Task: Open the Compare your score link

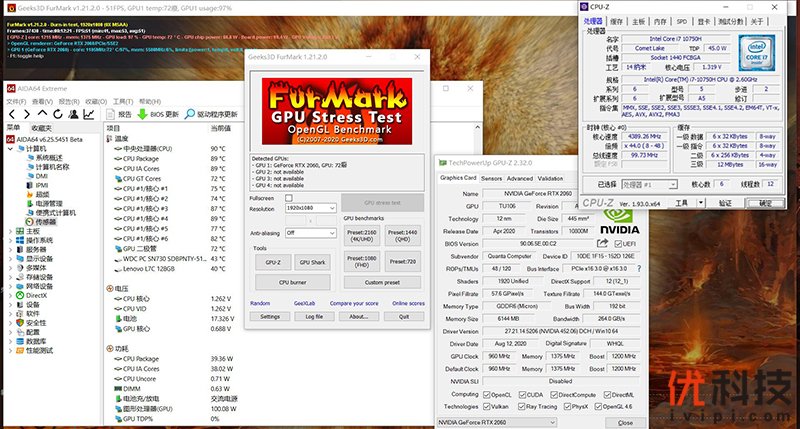Action: pos(353,303)
